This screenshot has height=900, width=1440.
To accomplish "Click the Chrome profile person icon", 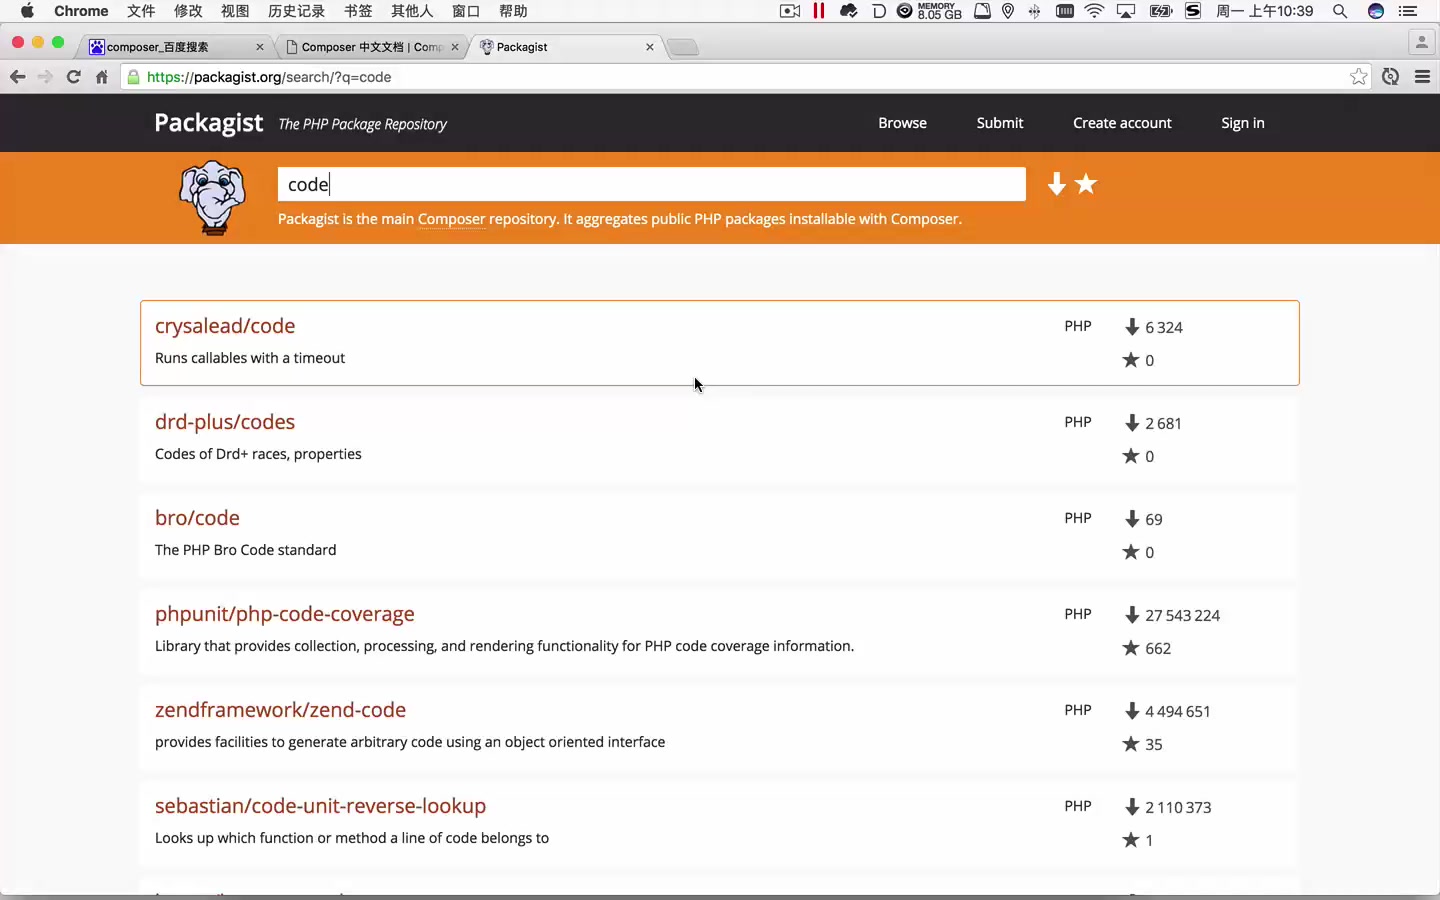I will (1421, 42).
